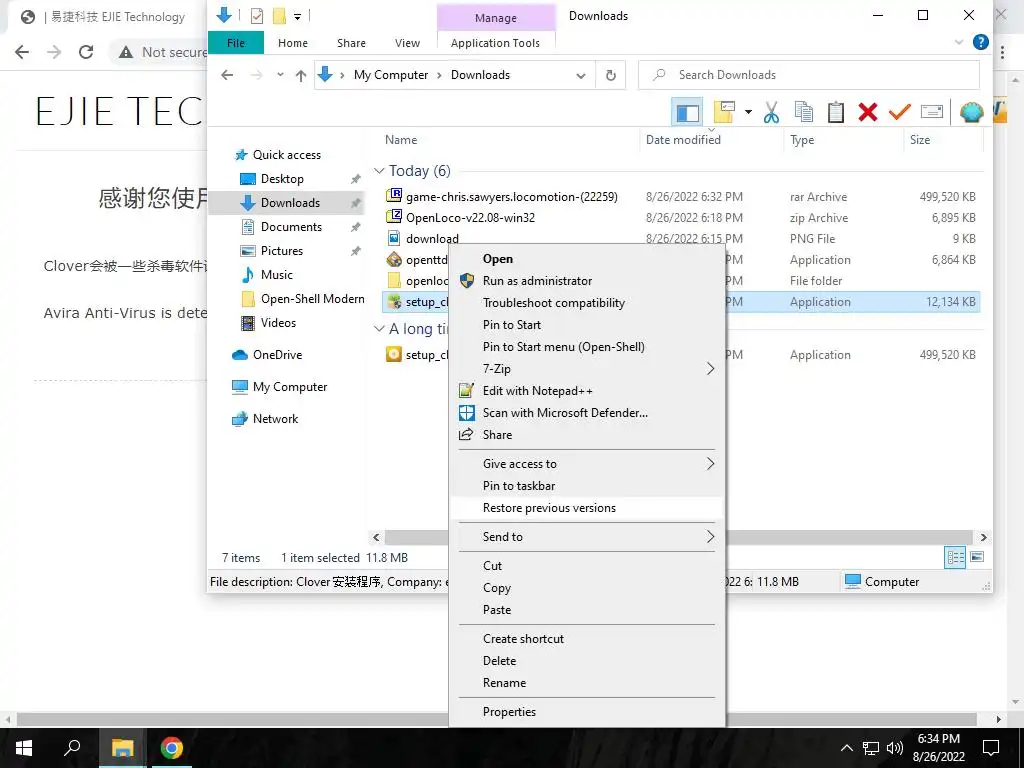Click the red X Delete toolbar icon

pyautogui.click(x=868, y=112)
